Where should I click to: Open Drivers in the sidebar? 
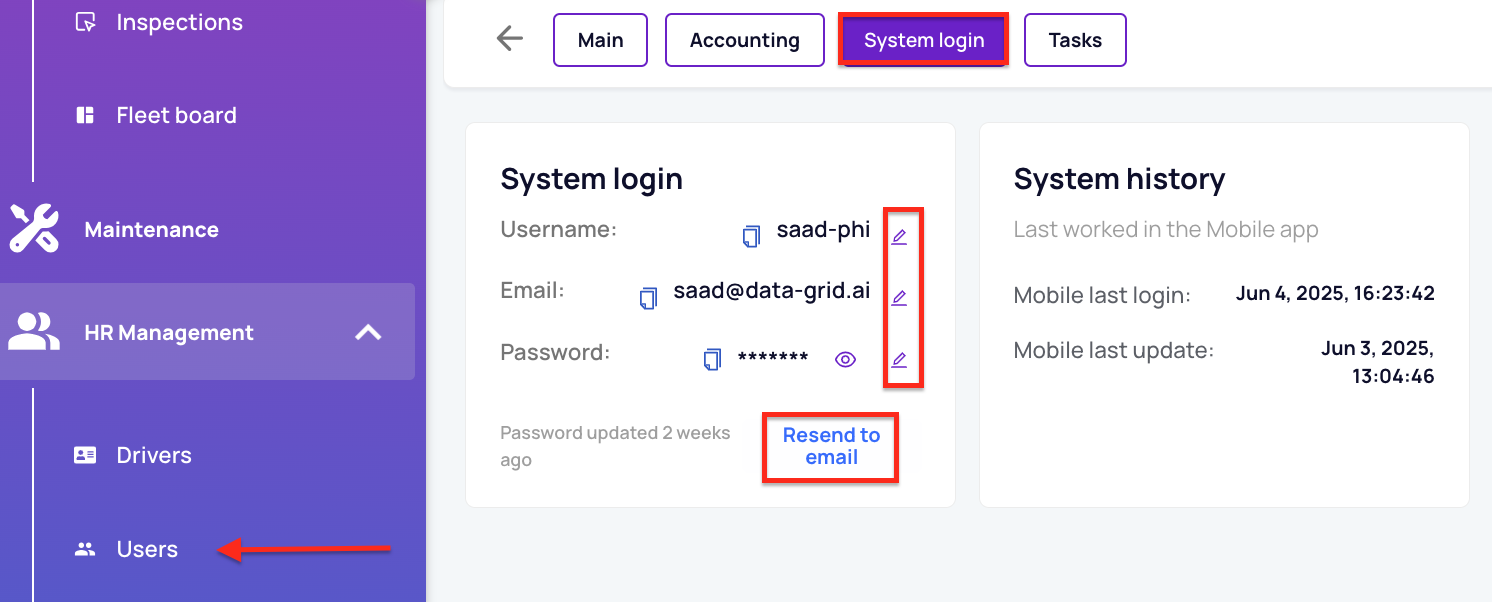coord(154,455)
